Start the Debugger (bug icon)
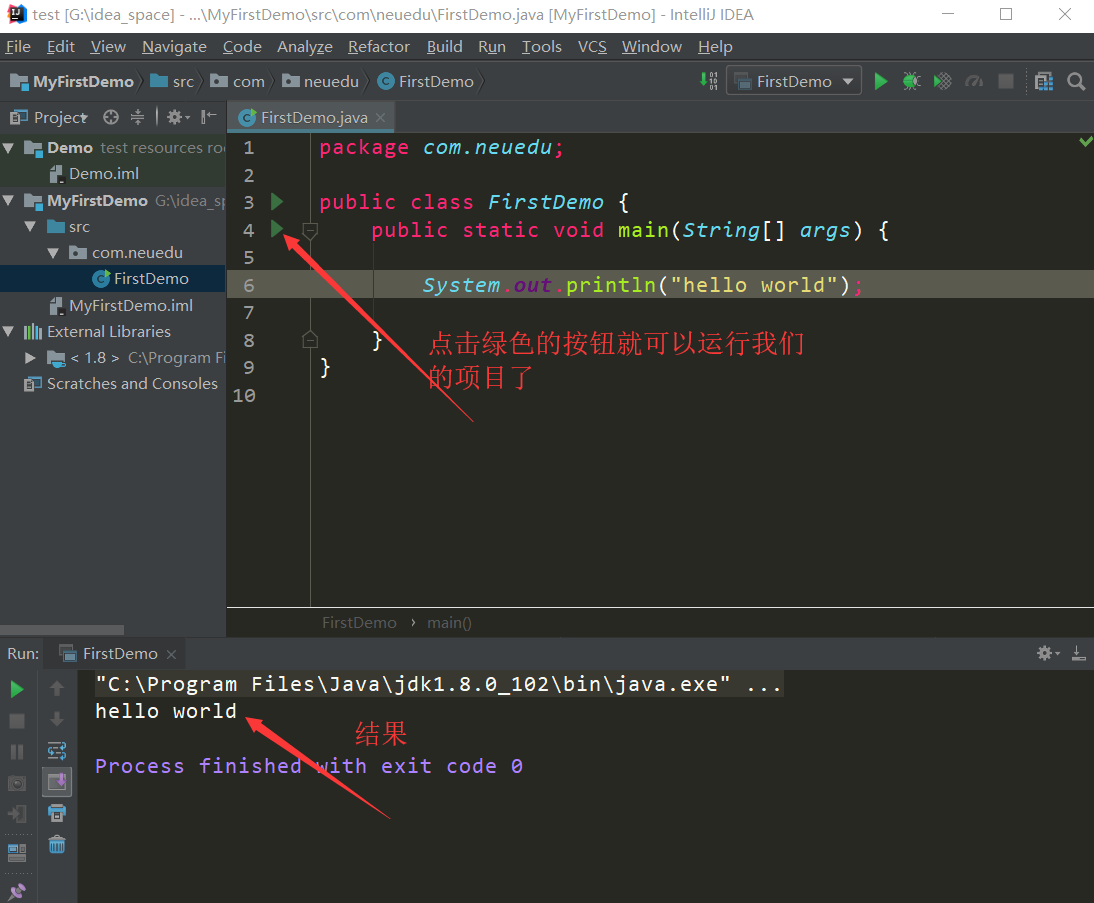This screenshot has width=1094, height=903. coord(911,81)
